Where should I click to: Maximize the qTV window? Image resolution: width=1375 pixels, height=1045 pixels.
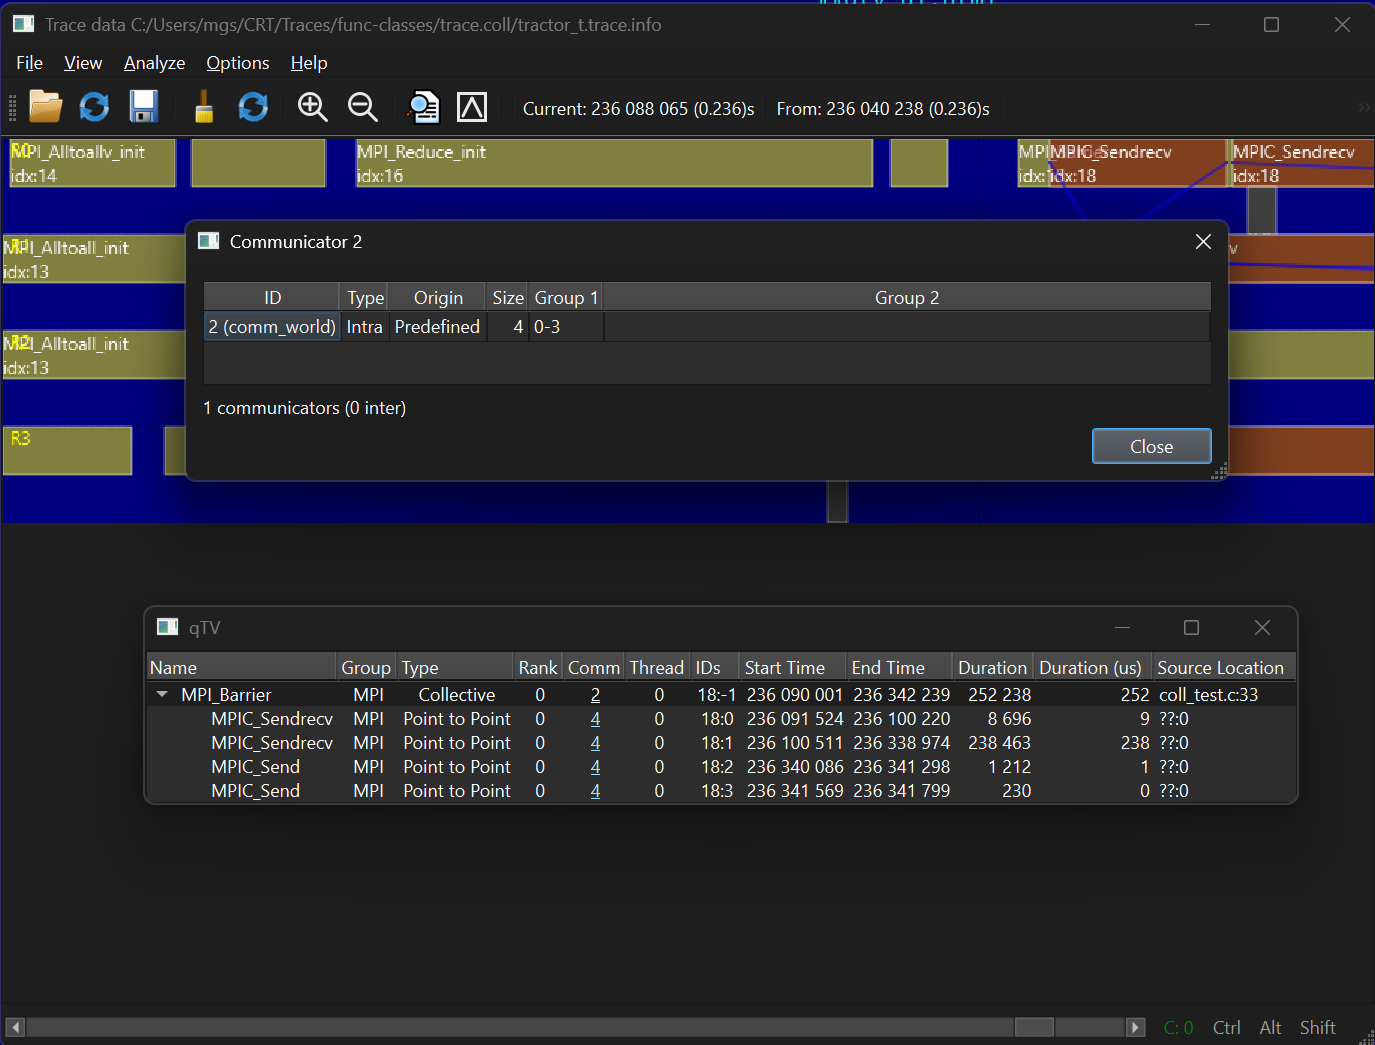click(x=1191, y=628)
